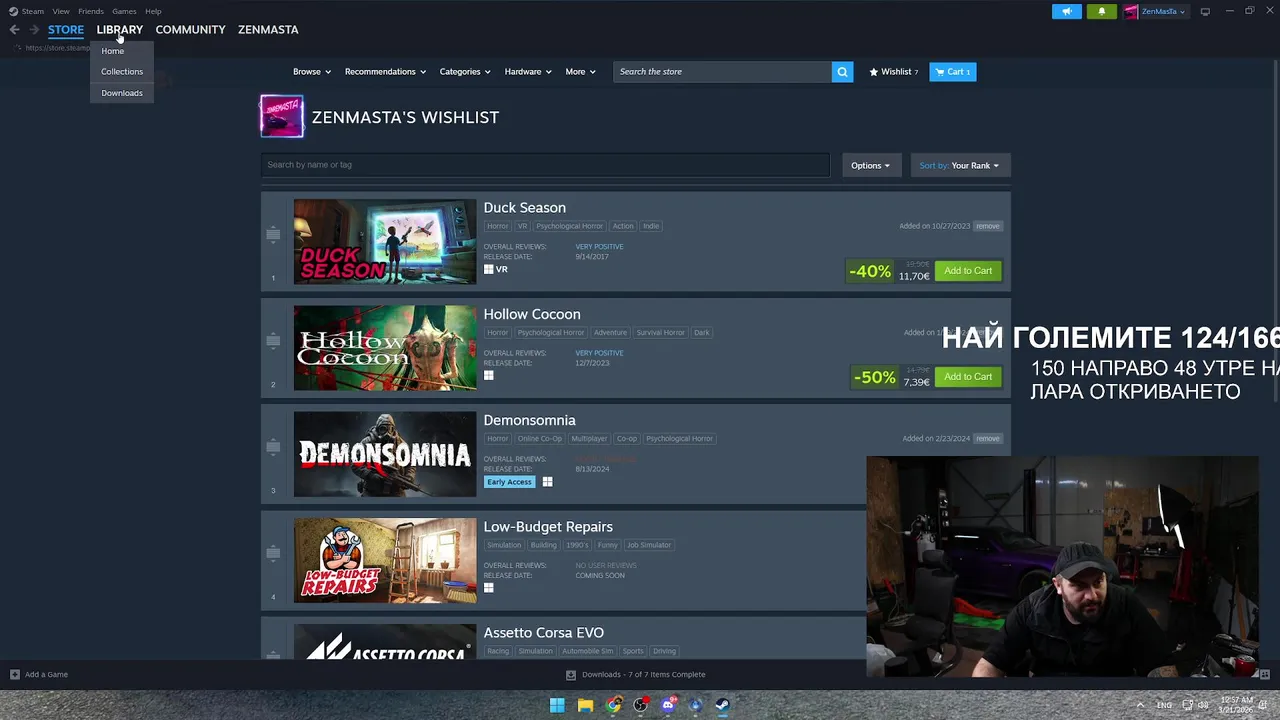Open the Wishlist link with star
Viewport: 1280px width, 720px height.
coord(894,72)
